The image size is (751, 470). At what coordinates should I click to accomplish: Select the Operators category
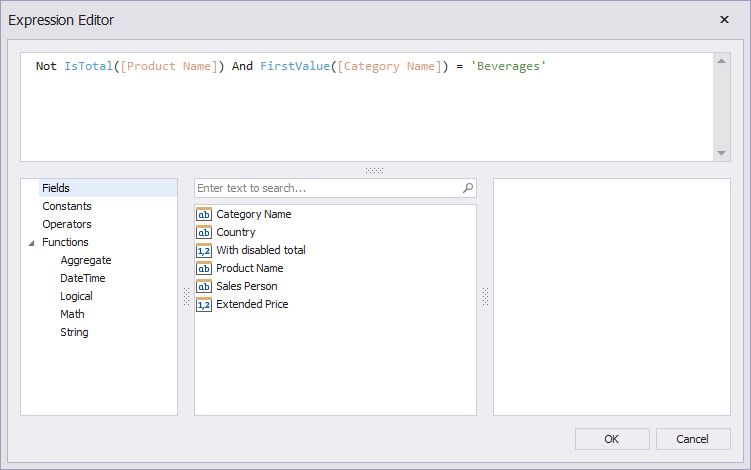(x=67, y=224)
